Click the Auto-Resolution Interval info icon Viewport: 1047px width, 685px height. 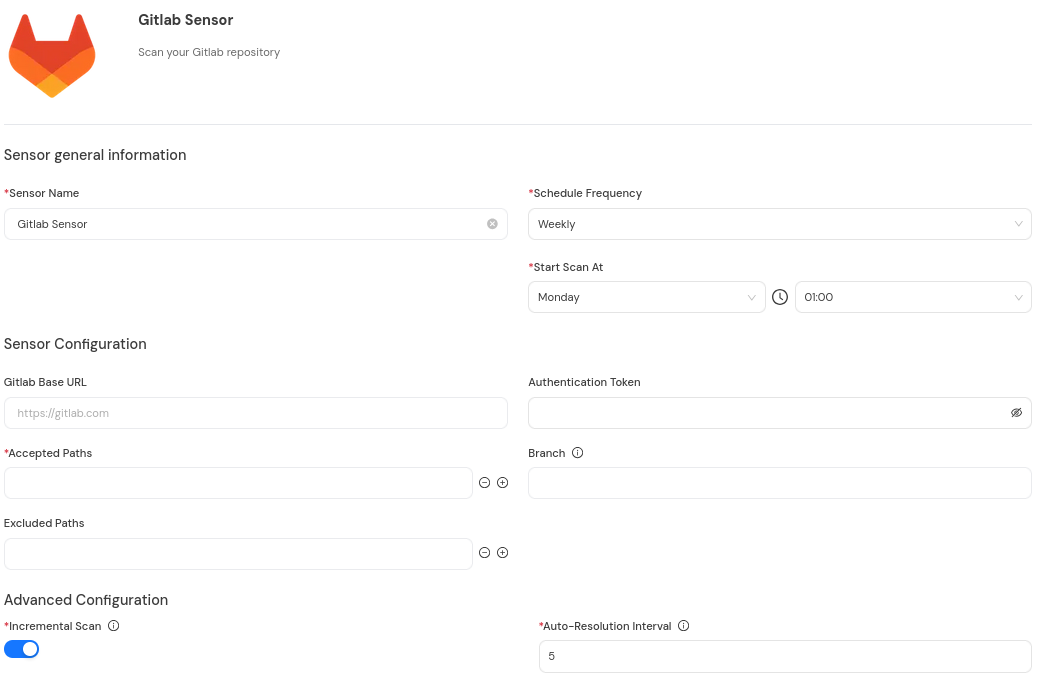click(684, 626)
